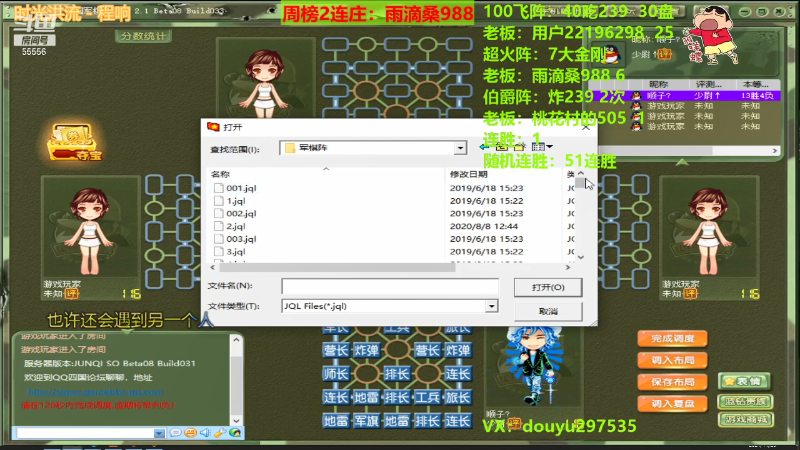Click the 夺宝 treasure chest icon
This screenshot has height=450, width=800.
tap(73, 142)
